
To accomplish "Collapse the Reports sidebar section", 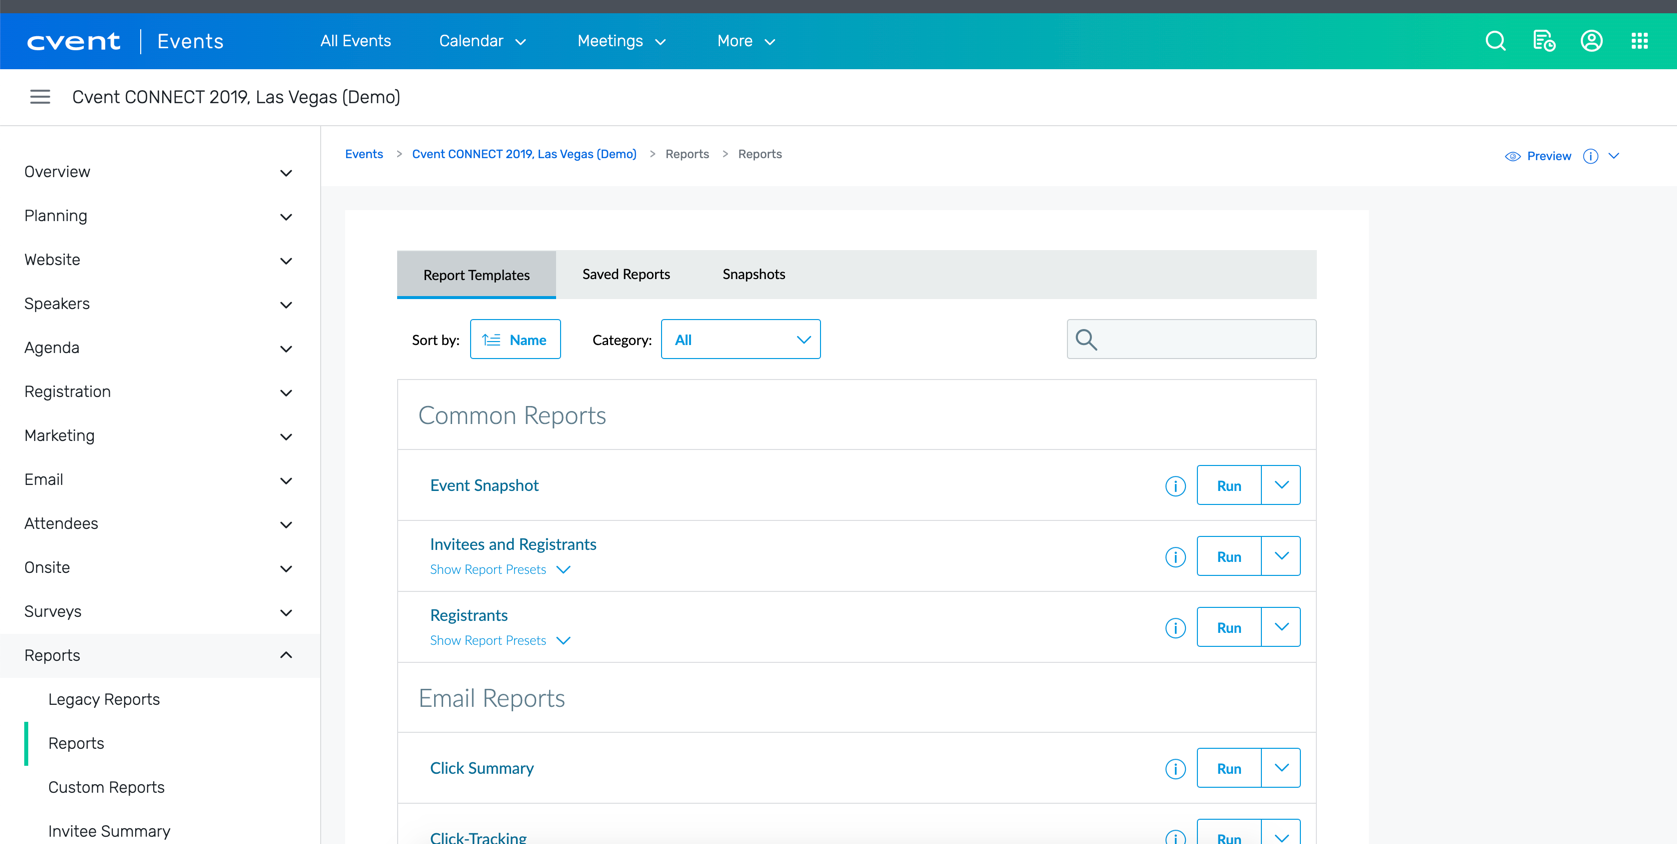I will click(160, 656).
